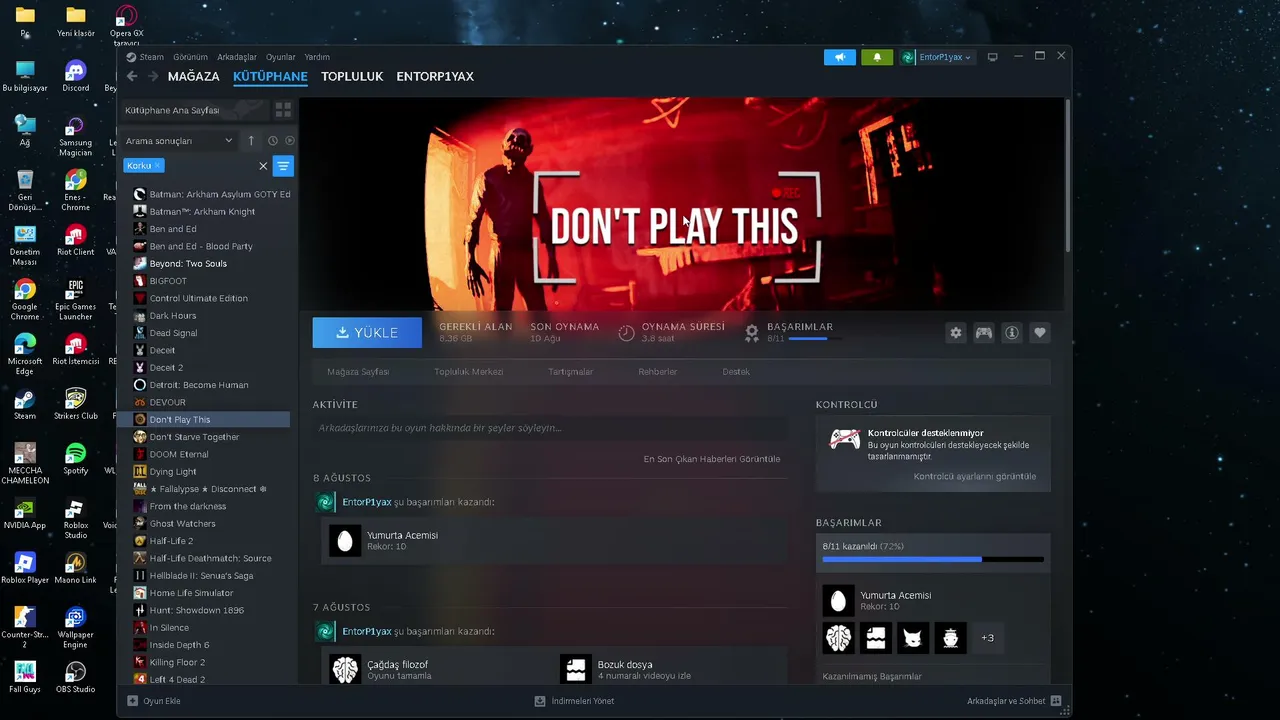Screen dimensions: 1280x720
Task: Open the Discord desktop shortcut
Action: click(75, 76)
